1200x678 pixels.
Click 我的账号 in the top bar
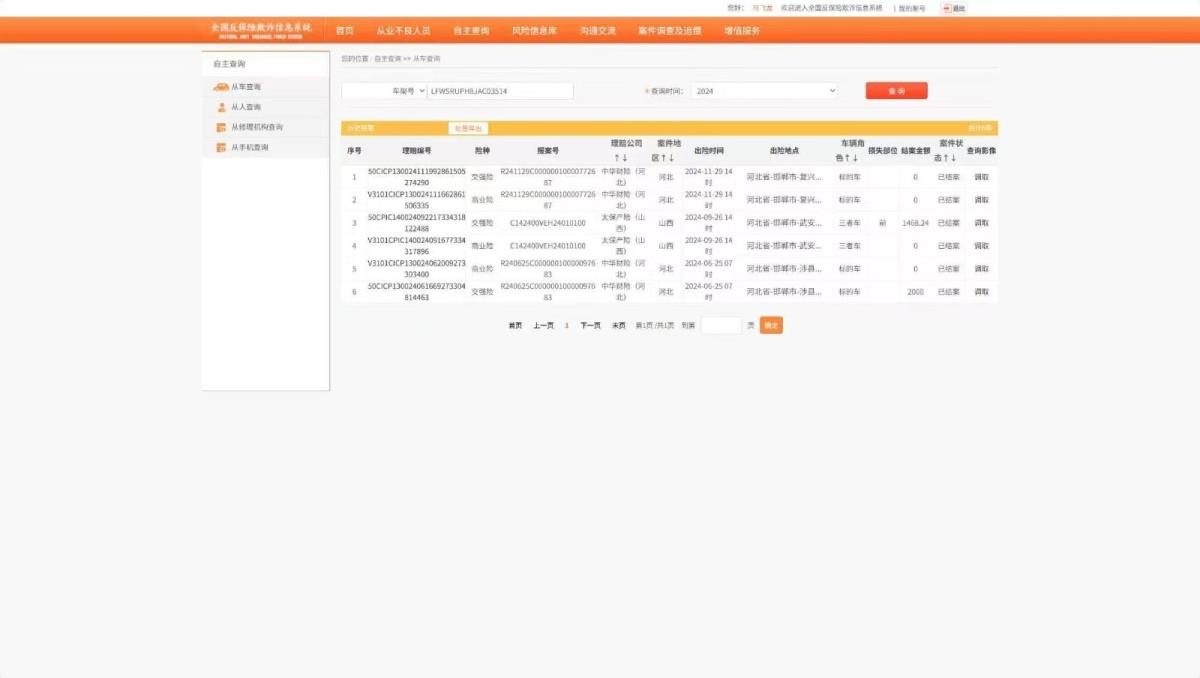[x=911, y=8]
